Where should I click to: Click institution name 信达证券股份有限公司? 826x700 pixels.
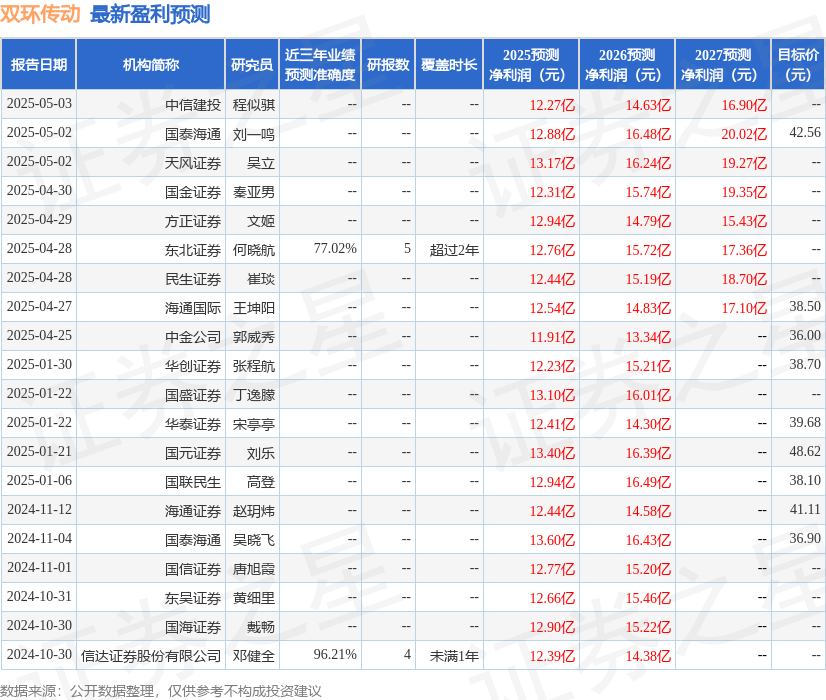pos(151,655)
